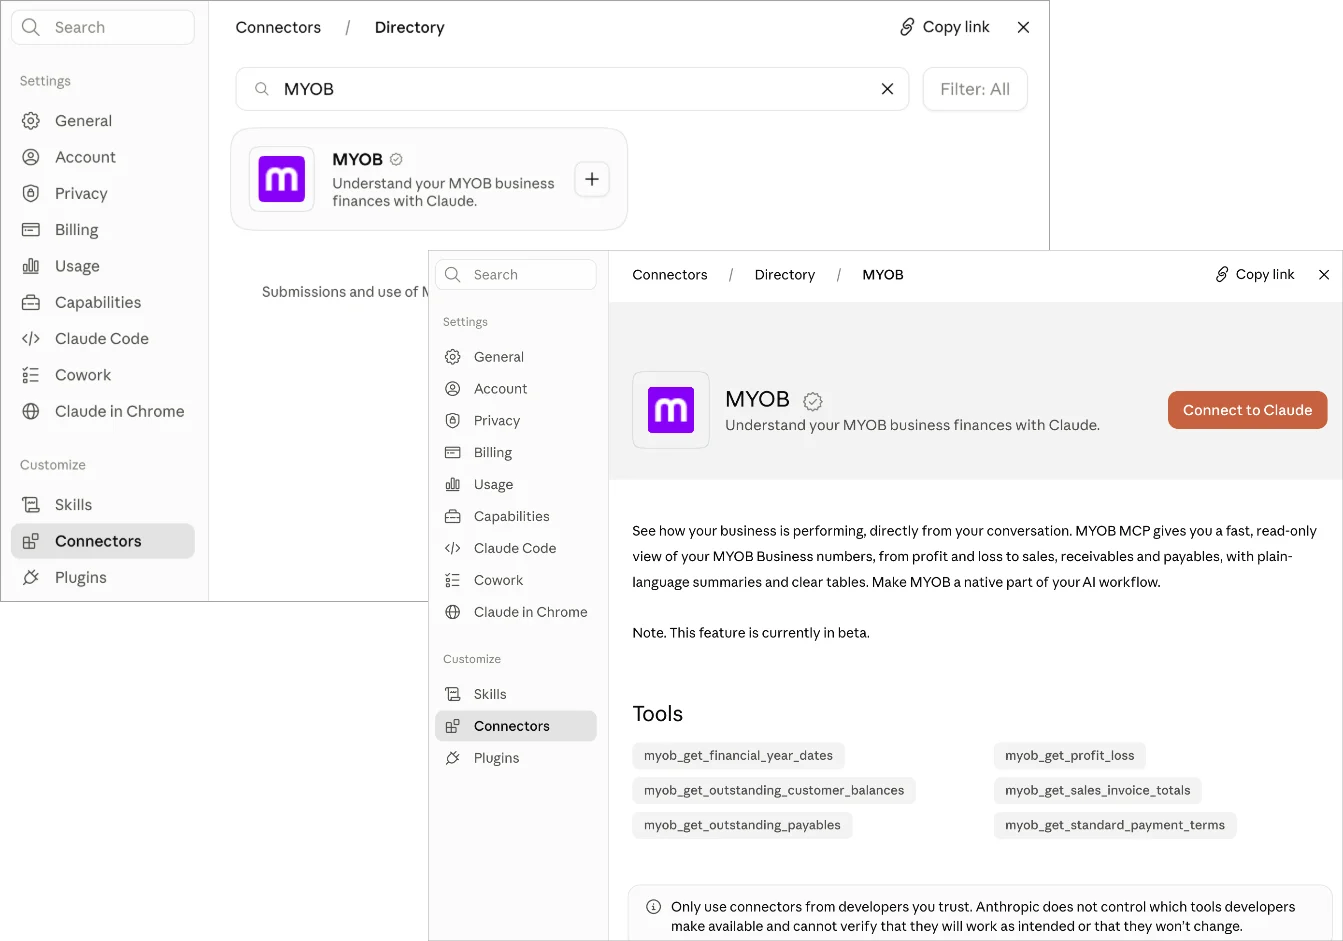1343x941 pixels.
Task: Click Account person icon in front window
Action: coord(453,389)
